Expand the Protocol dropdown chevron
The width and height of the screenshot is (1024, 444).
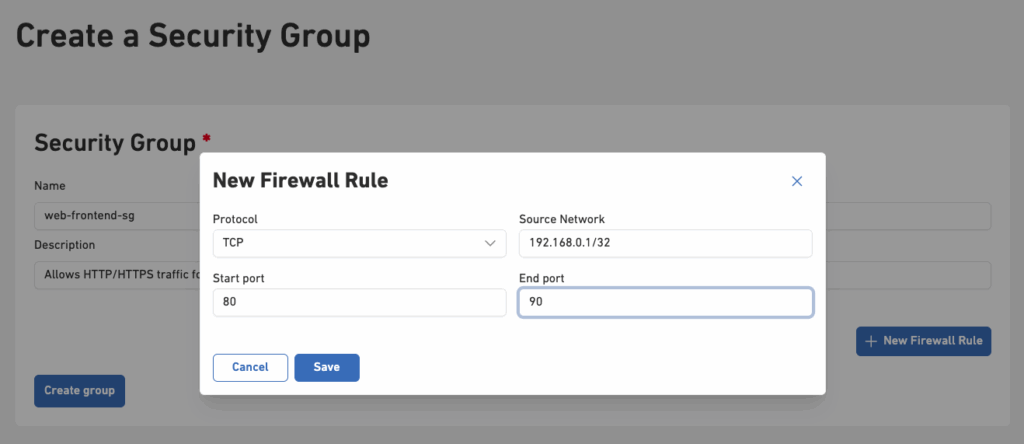click(490, 243)
